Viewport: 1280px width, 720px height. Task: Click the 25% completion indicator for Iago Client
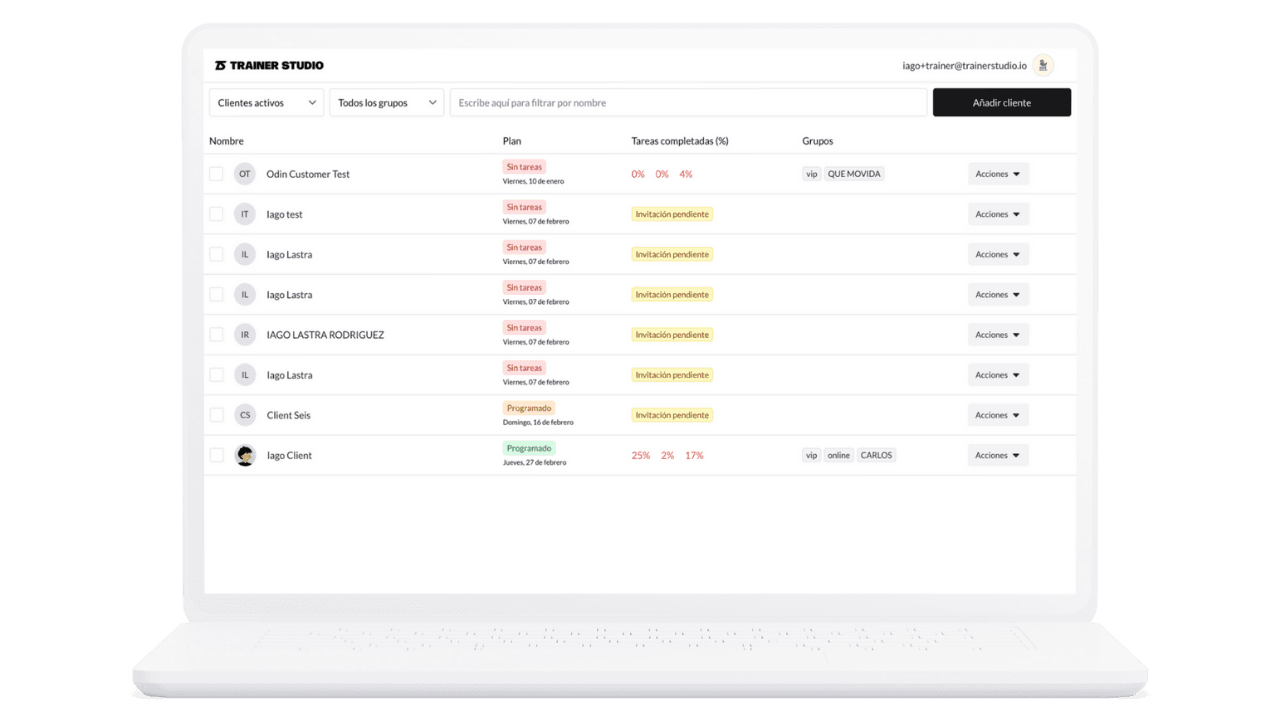pos(640,454)
